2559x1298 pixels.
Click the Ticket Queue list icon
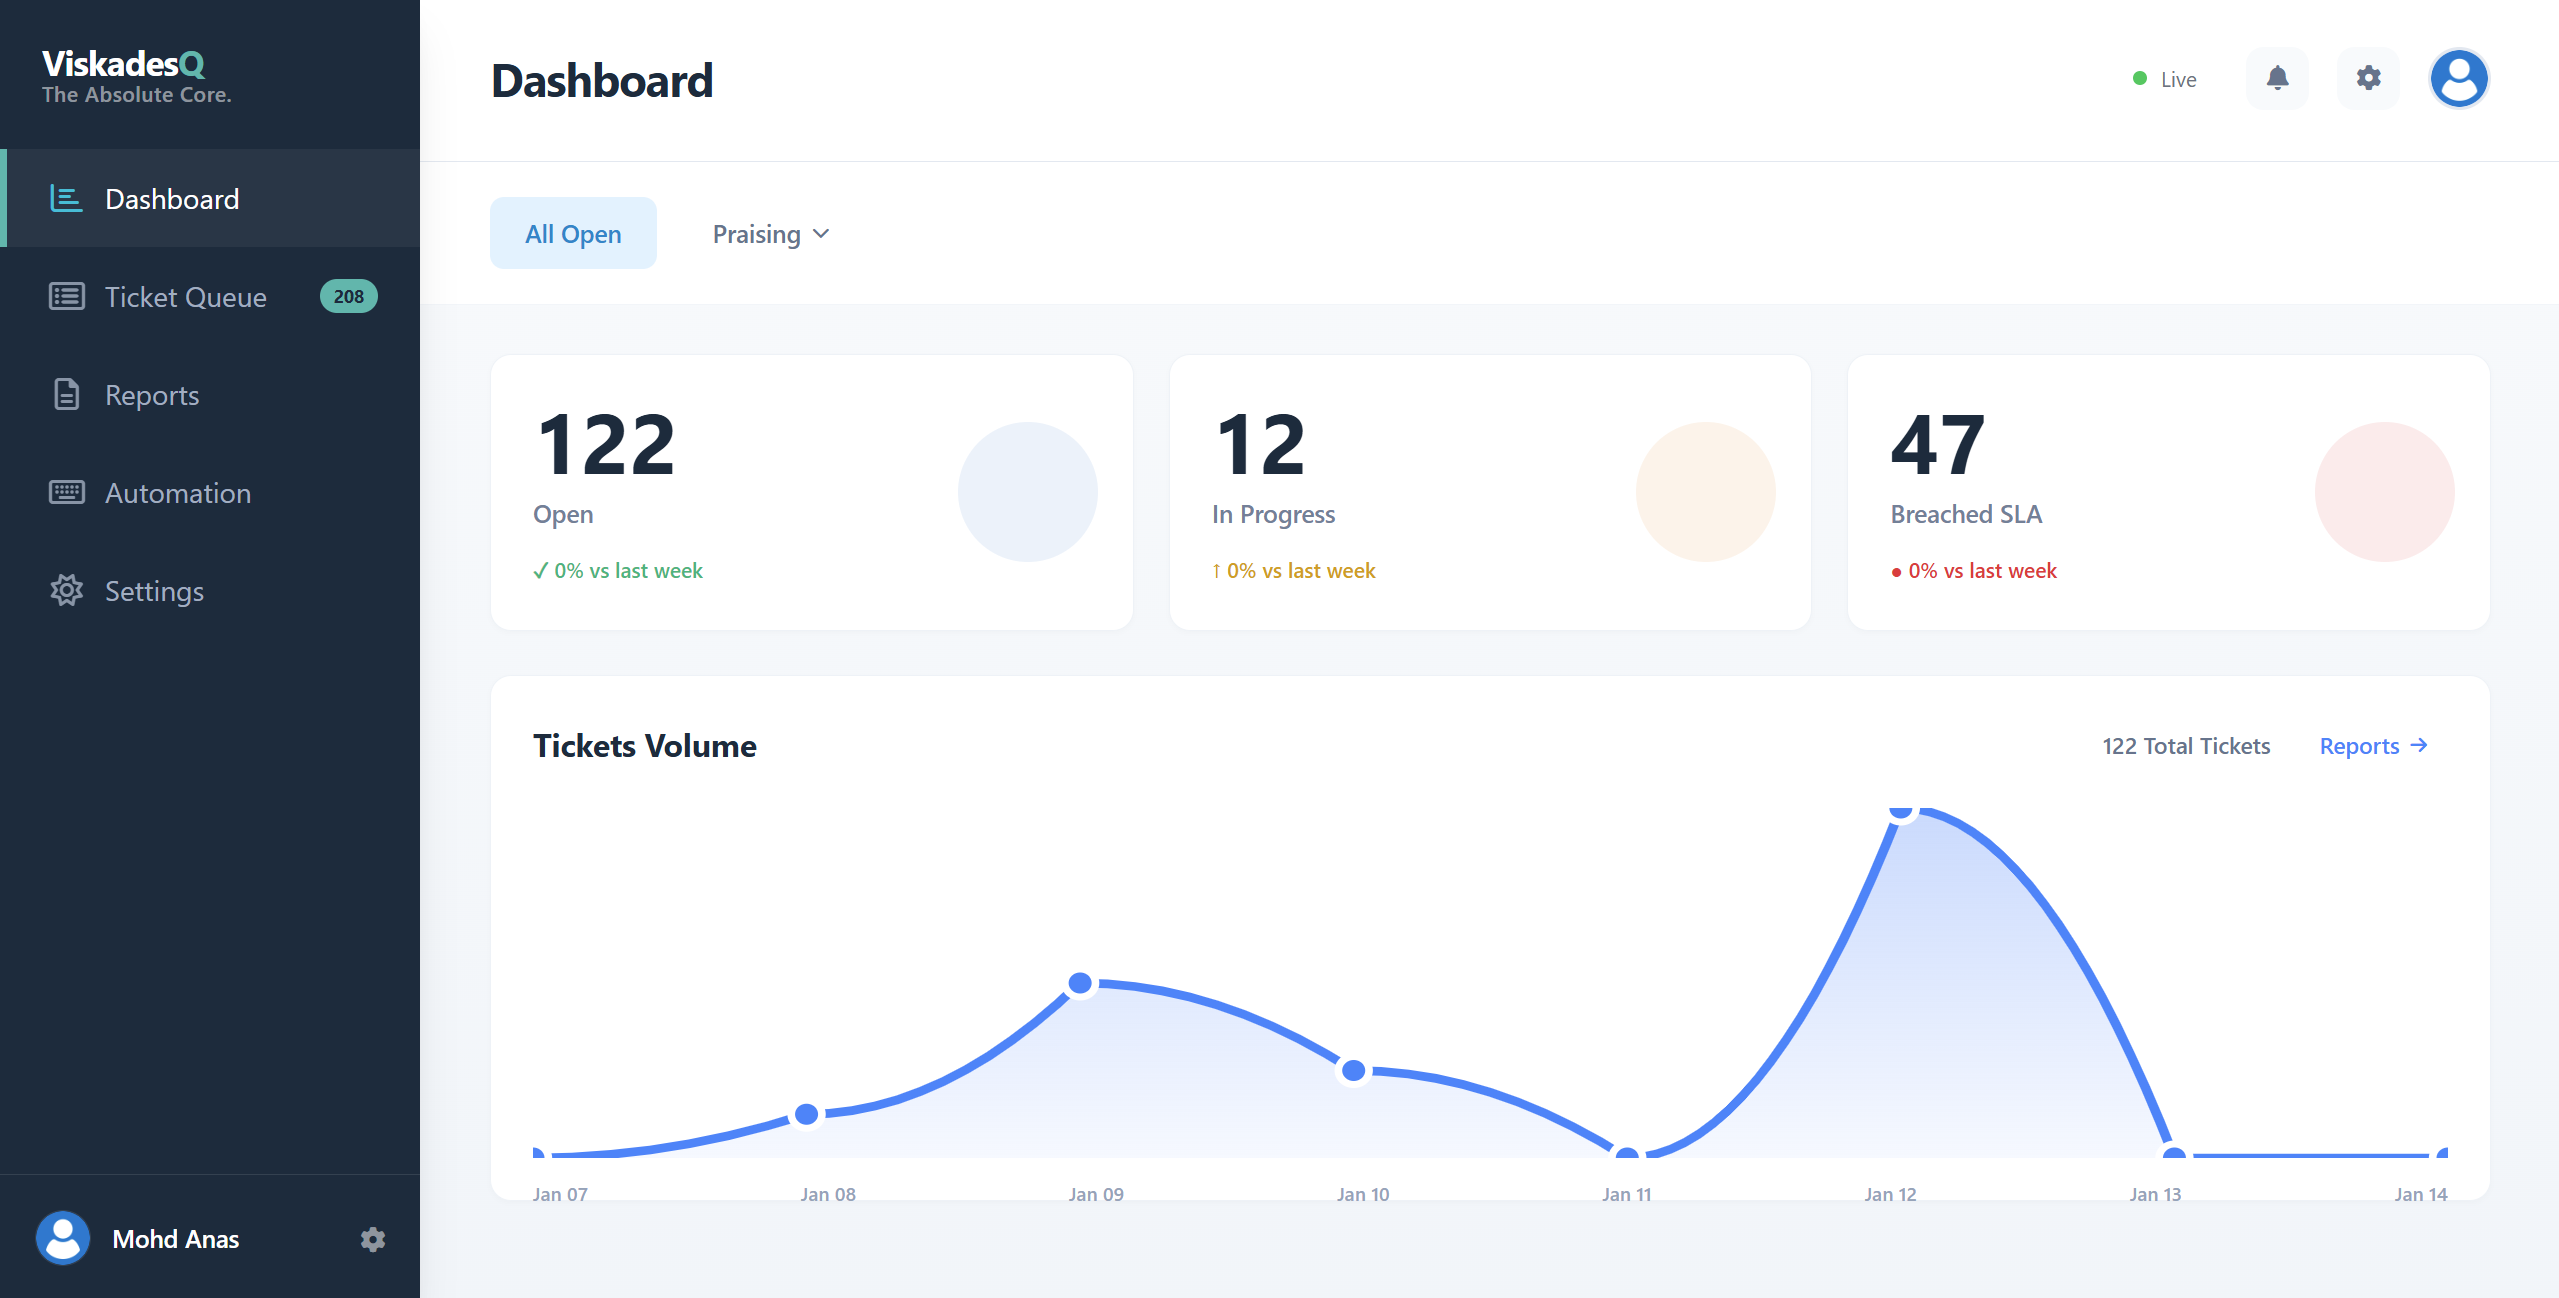pyautogui.click(x=66, y=297)
